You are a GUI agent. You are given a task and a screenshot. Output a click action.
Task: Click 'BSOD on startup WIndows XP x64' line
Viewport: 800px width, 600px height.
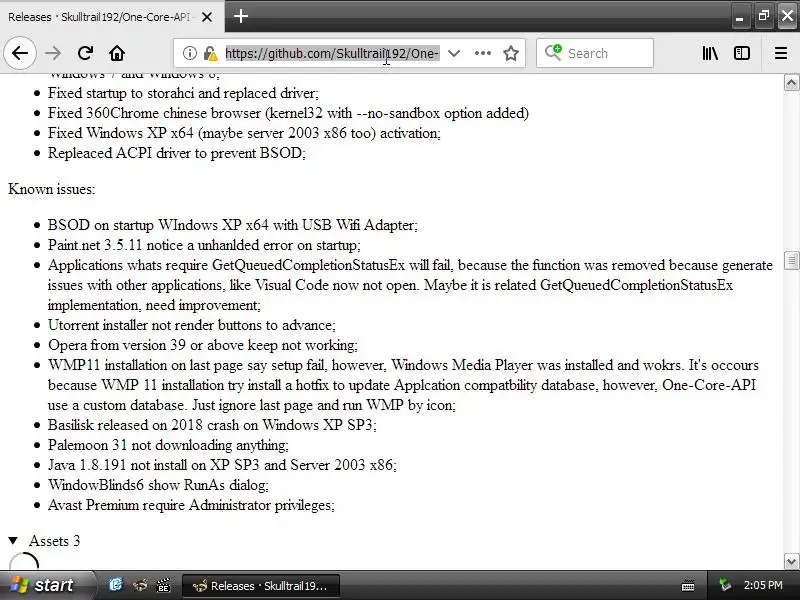click(x=233, y=225)
